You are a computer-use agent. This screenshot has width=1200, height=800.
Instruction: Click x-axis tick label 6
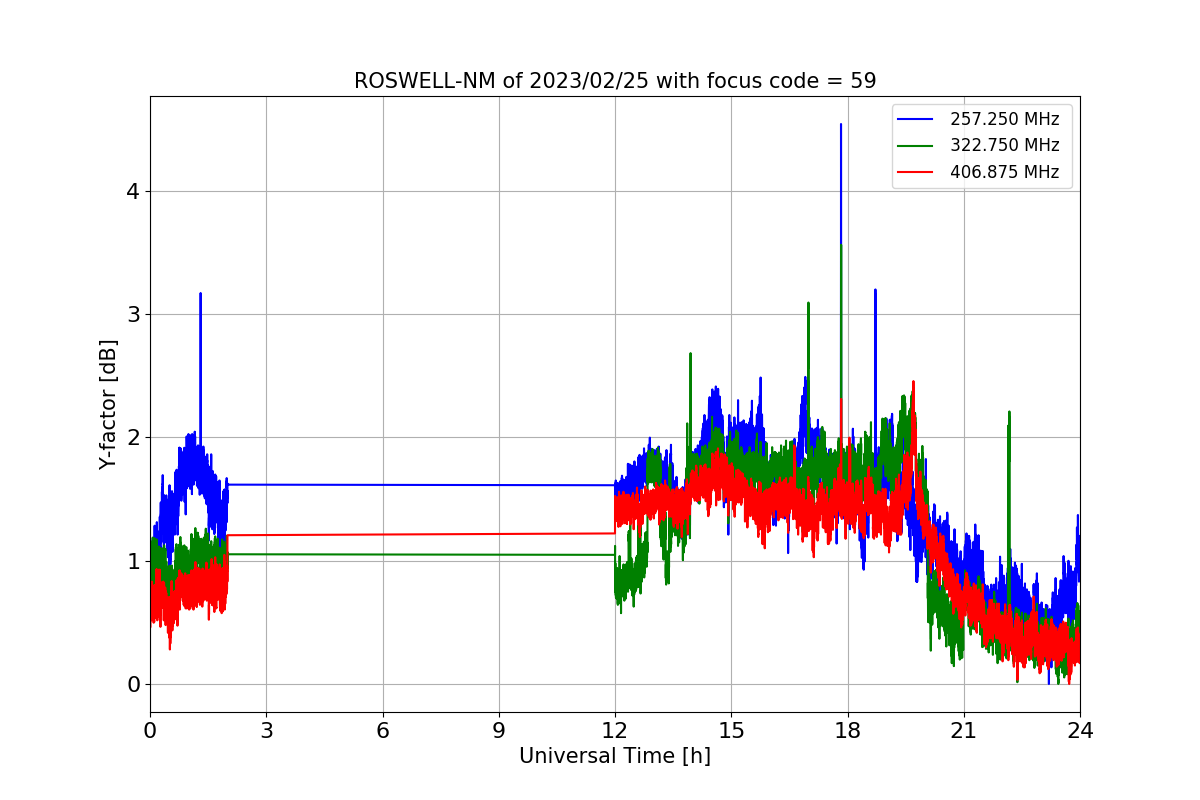point(383,730)
